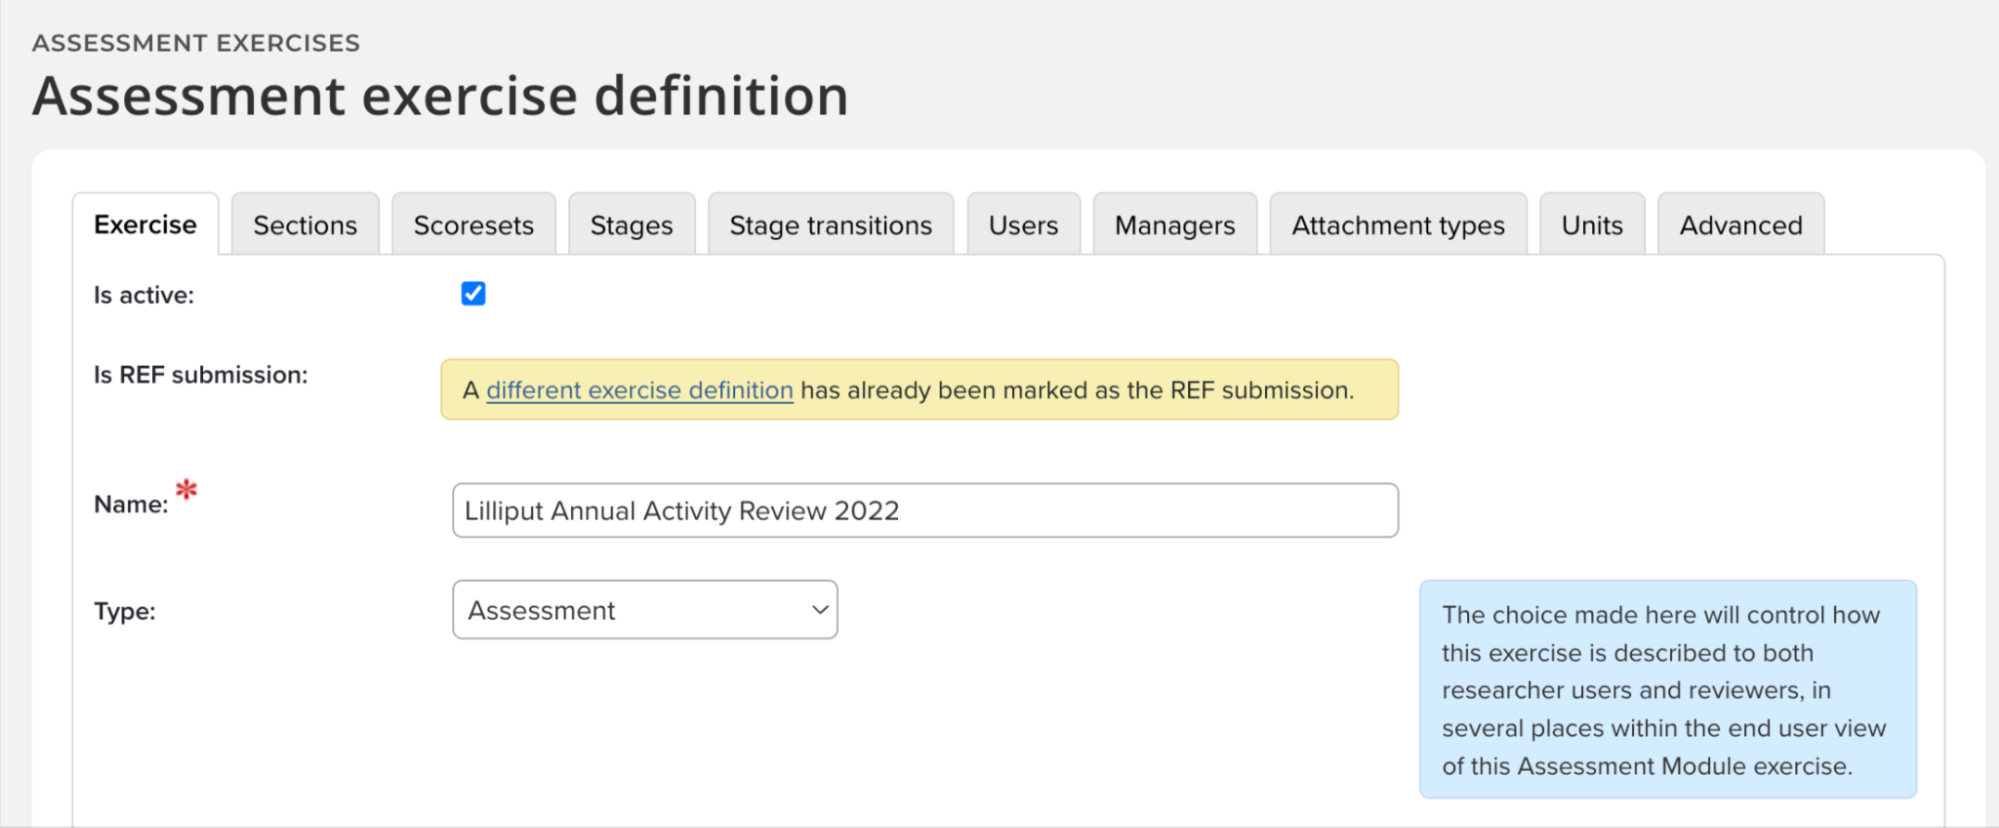
Task: Switch to the Sections tab
Action: (305, 225)
